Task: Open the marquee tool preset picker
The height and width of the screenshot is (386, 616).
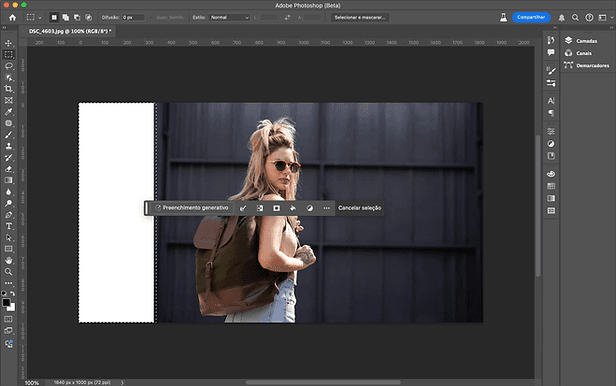Action: [x=34, y=17]
